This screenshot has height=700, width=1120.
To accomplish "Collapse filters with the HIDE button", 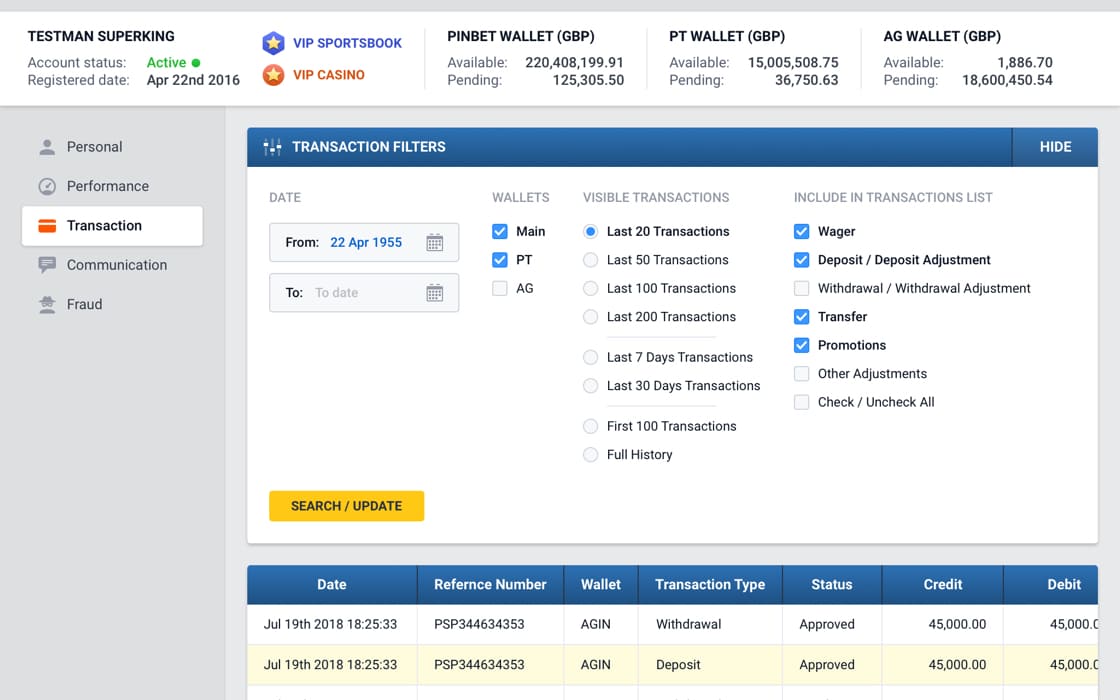I will click(1055, 147).
